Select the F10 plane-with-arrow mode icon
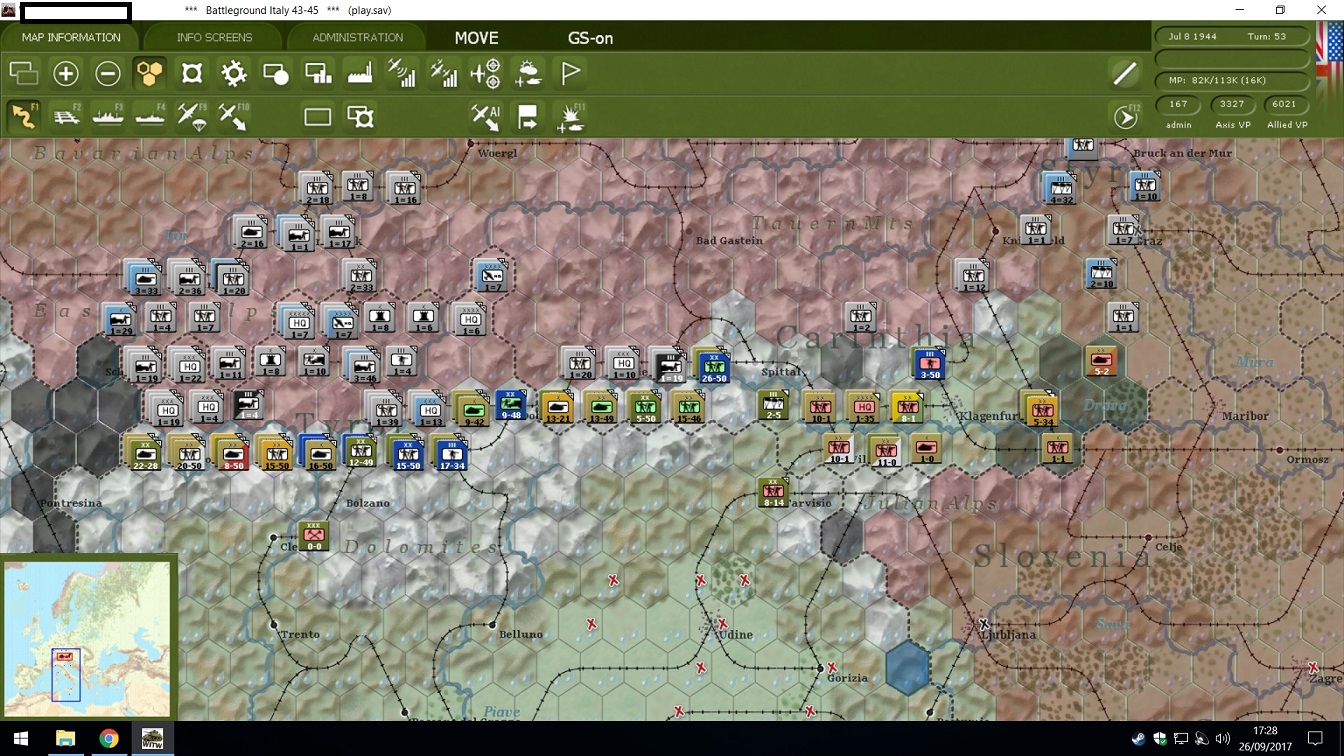The height and width of the screenshot is (756, 1344). pos(234,116)
